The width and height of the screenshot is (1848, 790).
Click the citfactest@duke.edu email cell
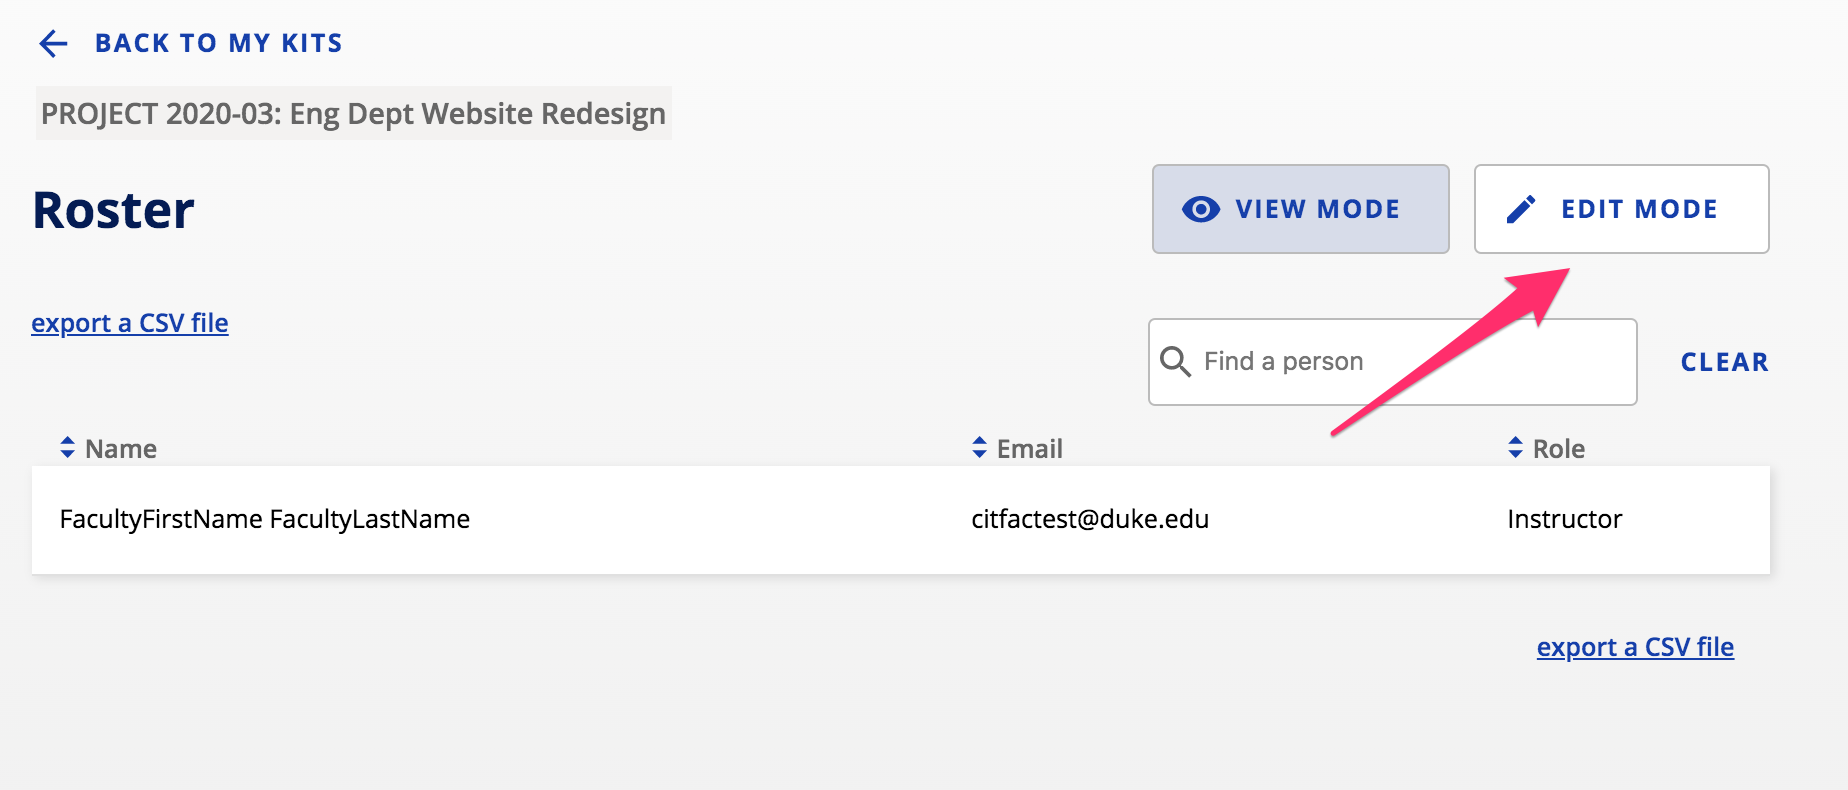click(1090, 519)
